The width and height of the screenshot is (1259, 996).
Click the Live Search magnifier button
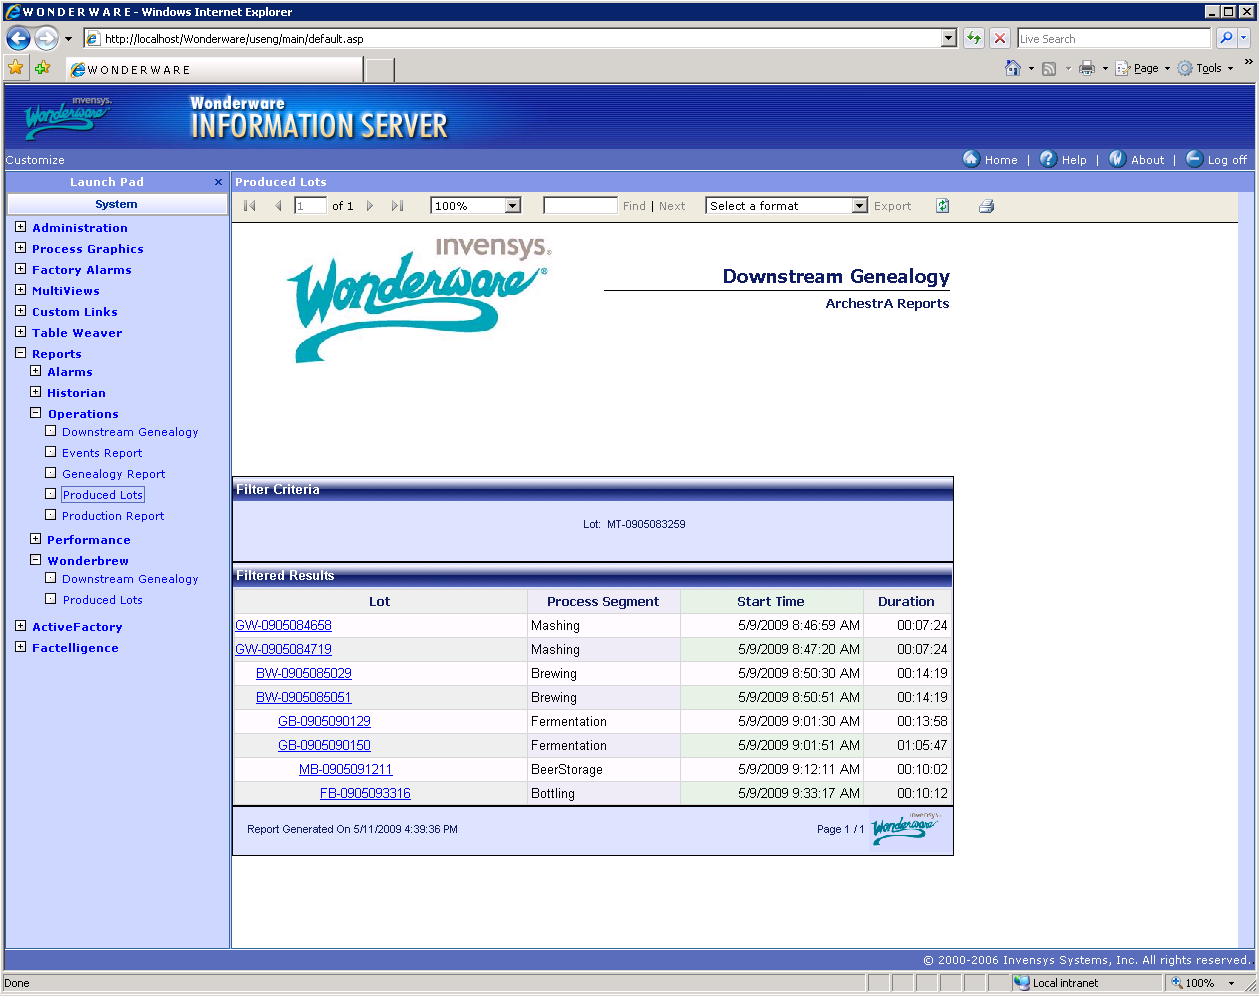[1226, 38]
